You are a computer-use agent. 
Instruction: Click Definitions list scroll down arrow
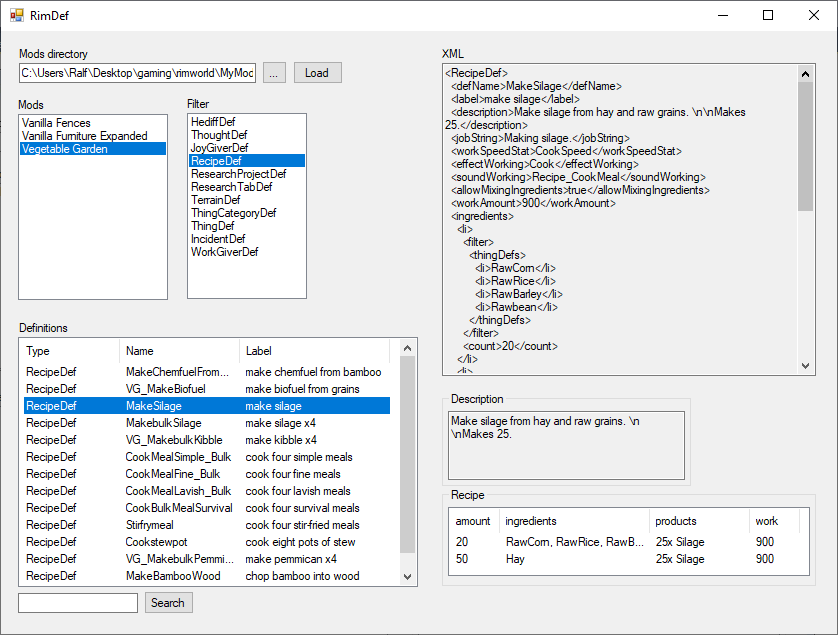tap(407, 576)
